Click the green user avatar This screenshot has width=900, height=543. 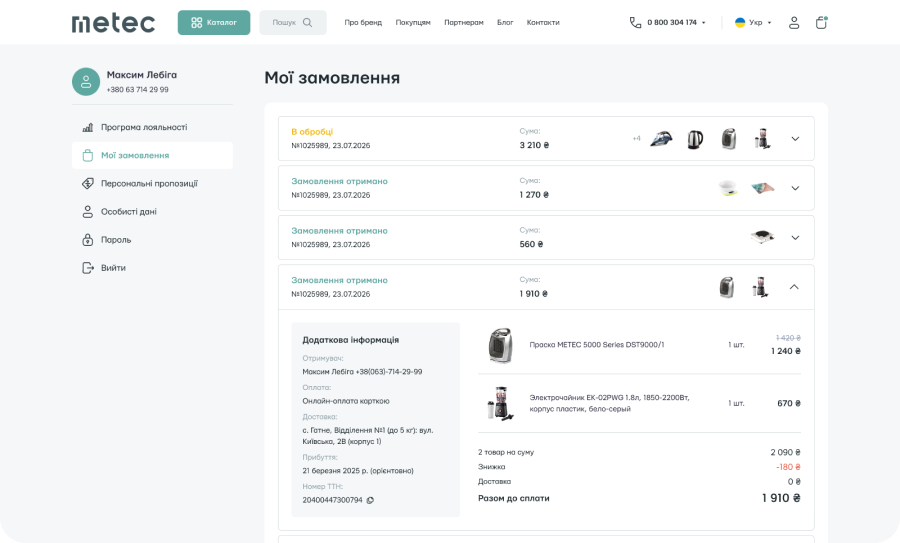tap(86, 82)
